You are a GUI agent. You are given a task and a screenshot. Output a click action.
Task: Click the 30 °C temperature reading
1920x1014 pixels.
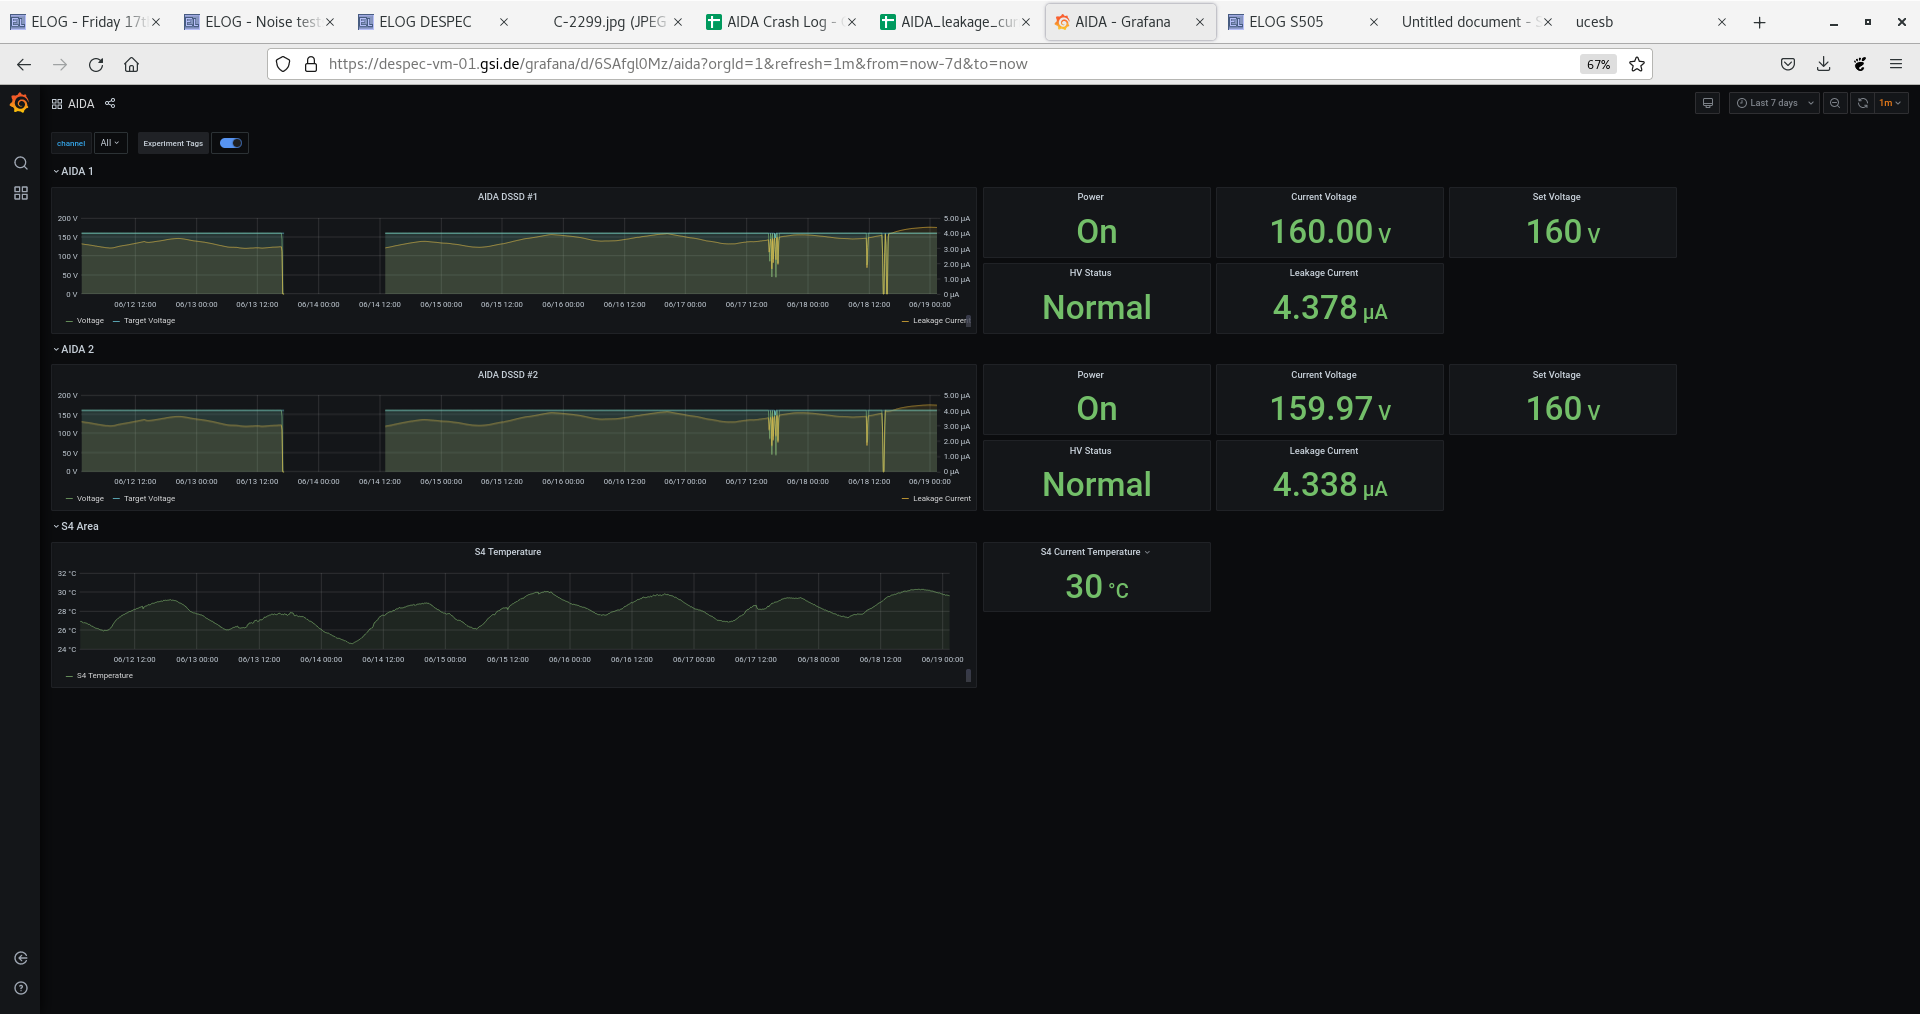point(1096,587)
